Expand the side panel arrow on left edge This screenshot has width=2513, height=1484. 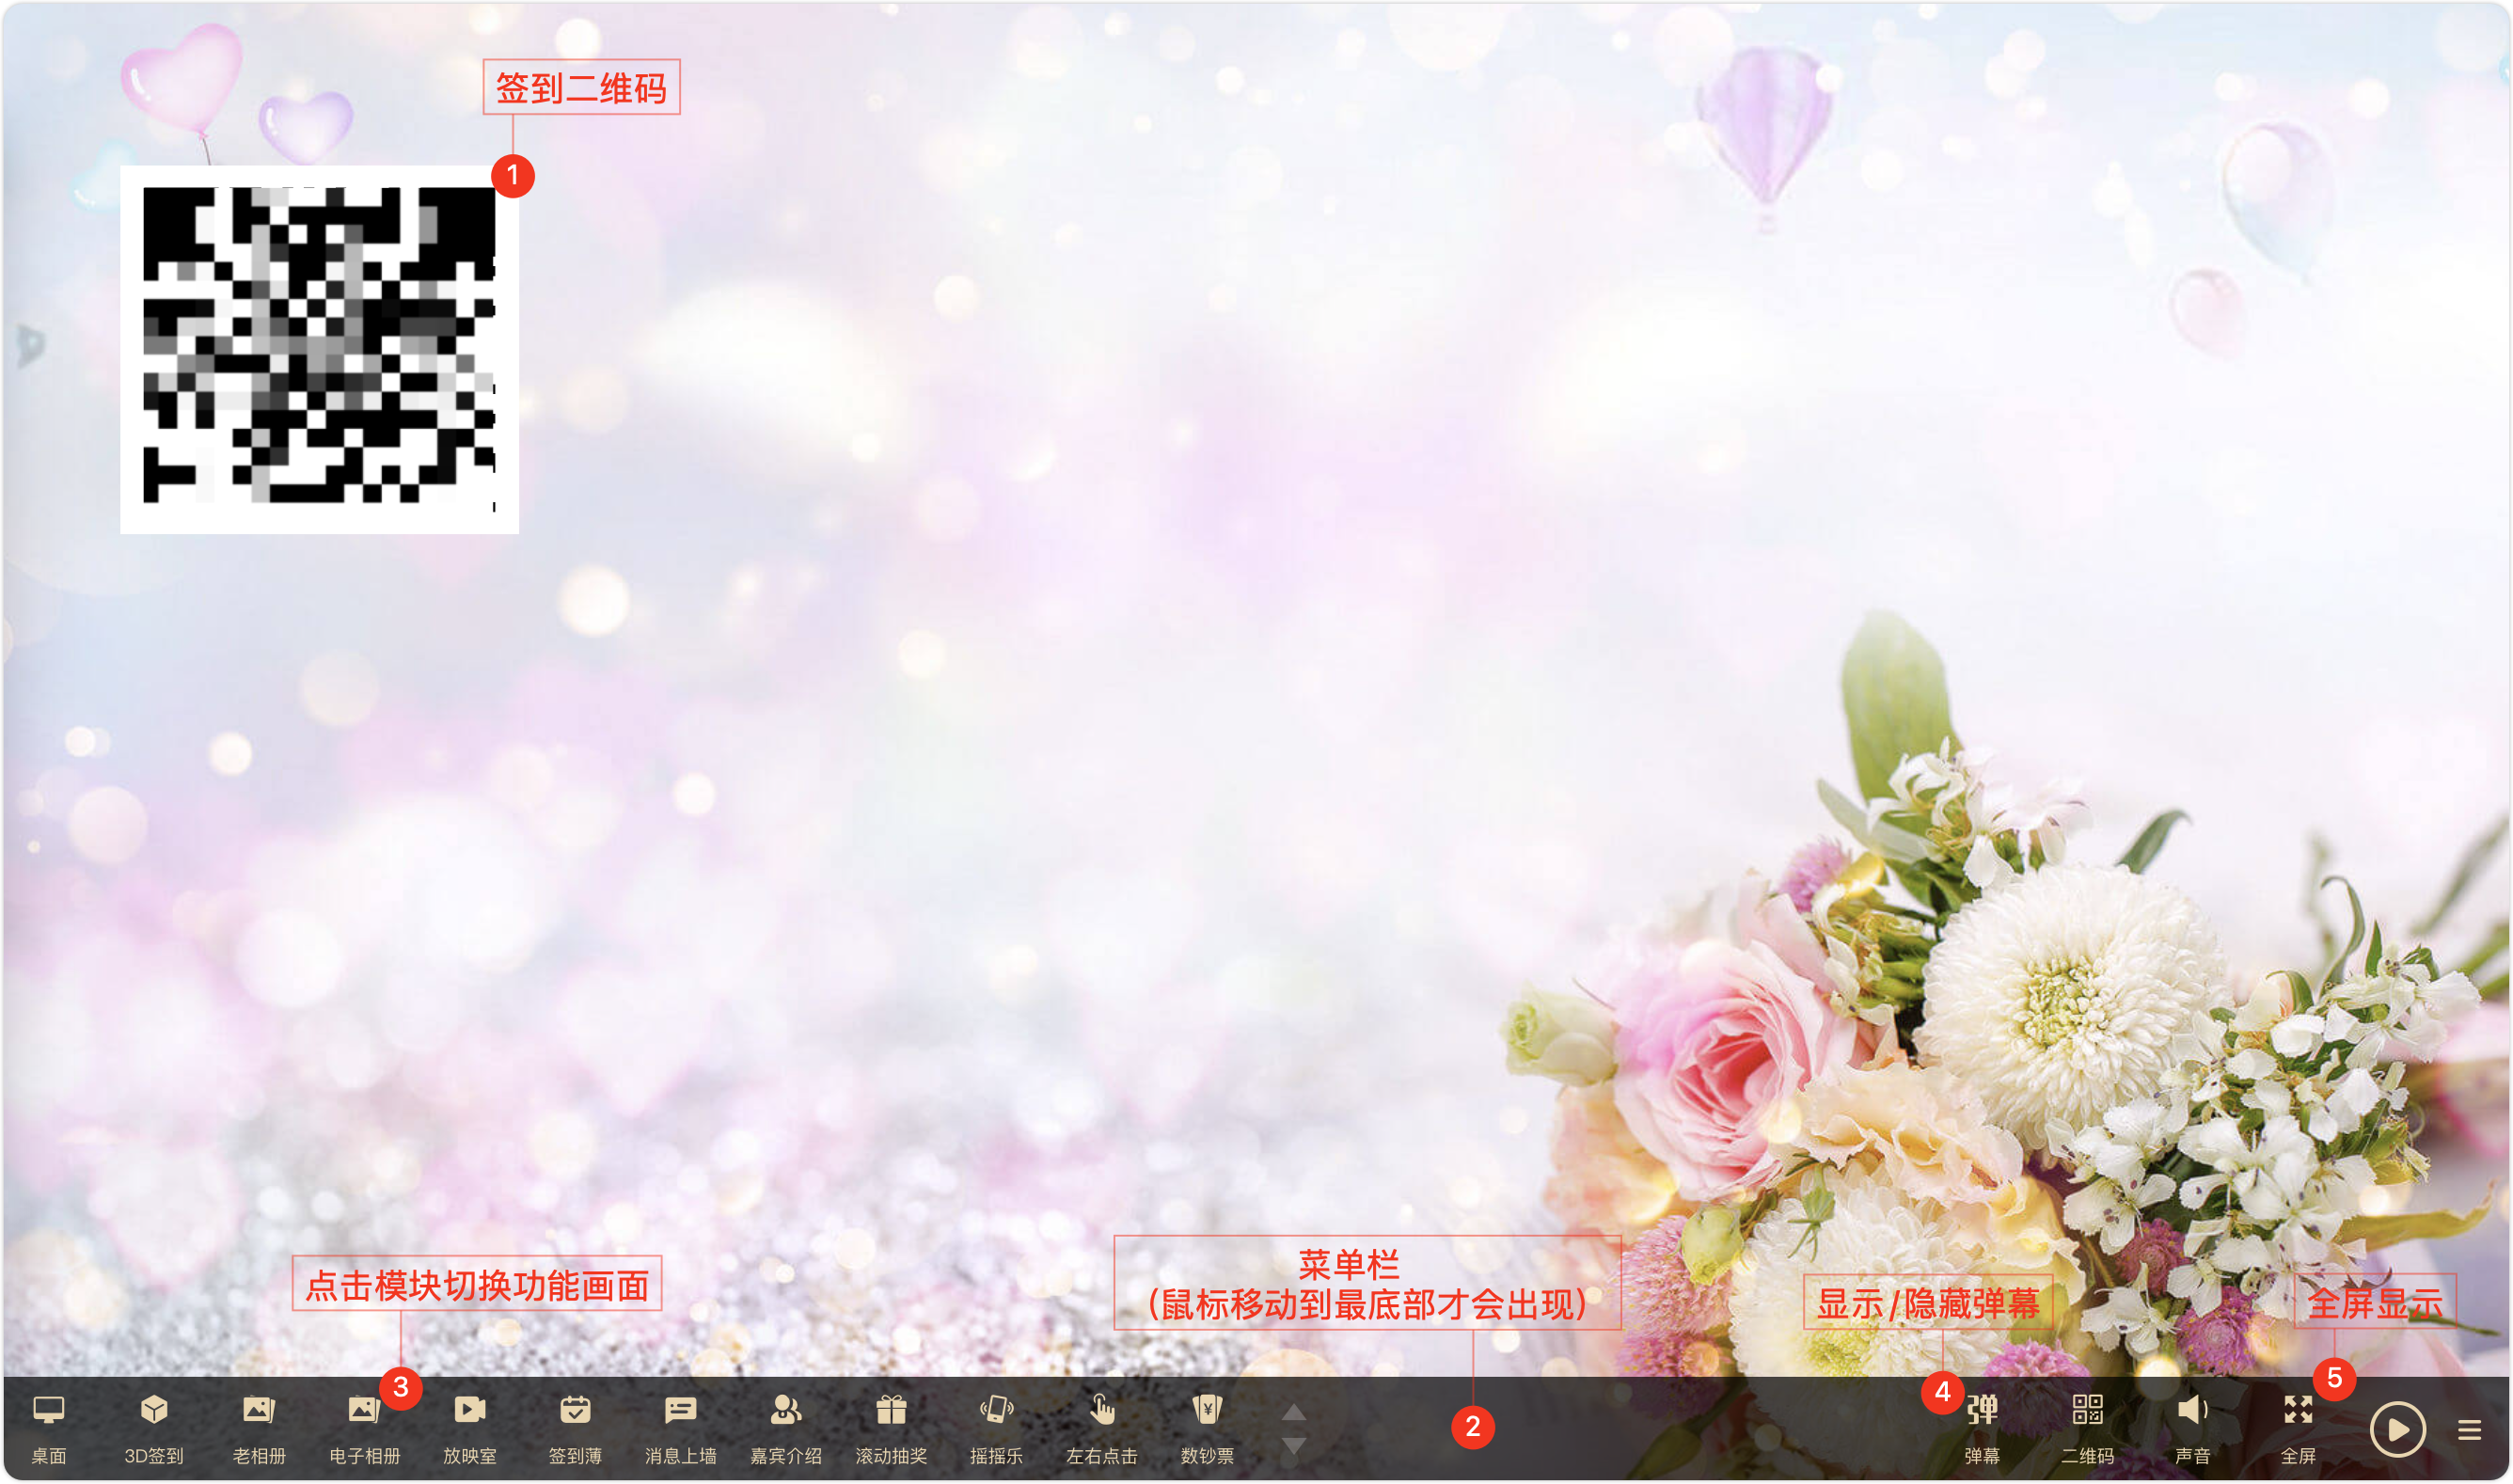click(30, 345)
